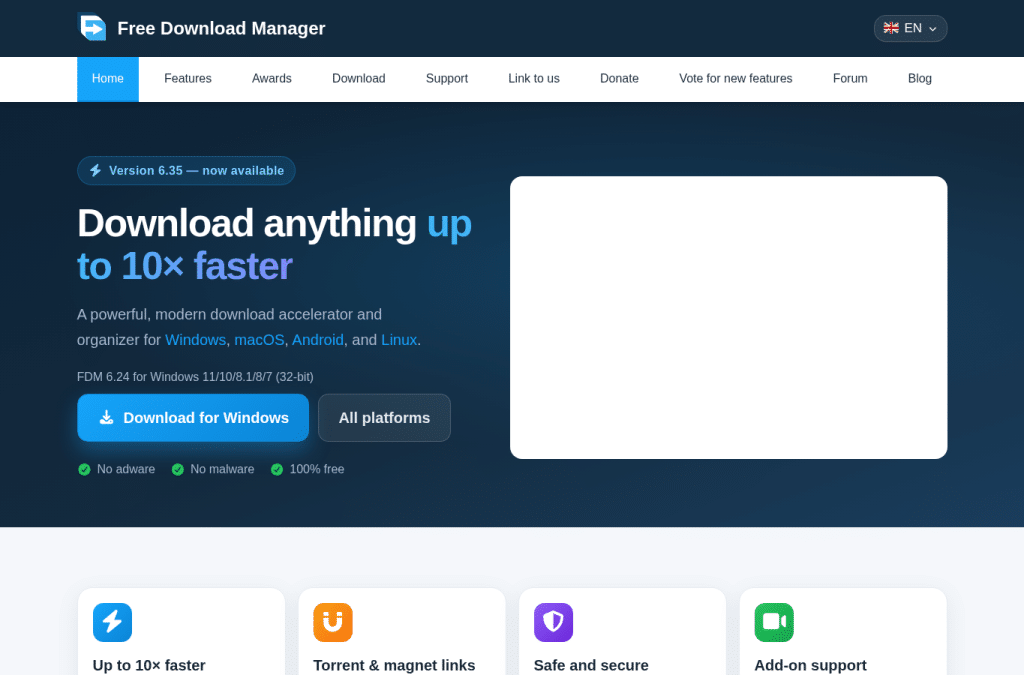
Task: Click the UK flag icon
Action: 891,28
